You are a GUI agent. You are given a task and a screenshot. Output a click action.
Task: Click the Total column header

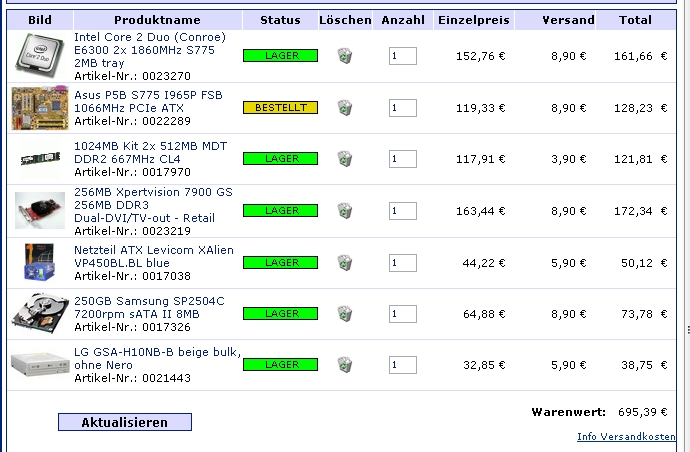tap(635, 20)
